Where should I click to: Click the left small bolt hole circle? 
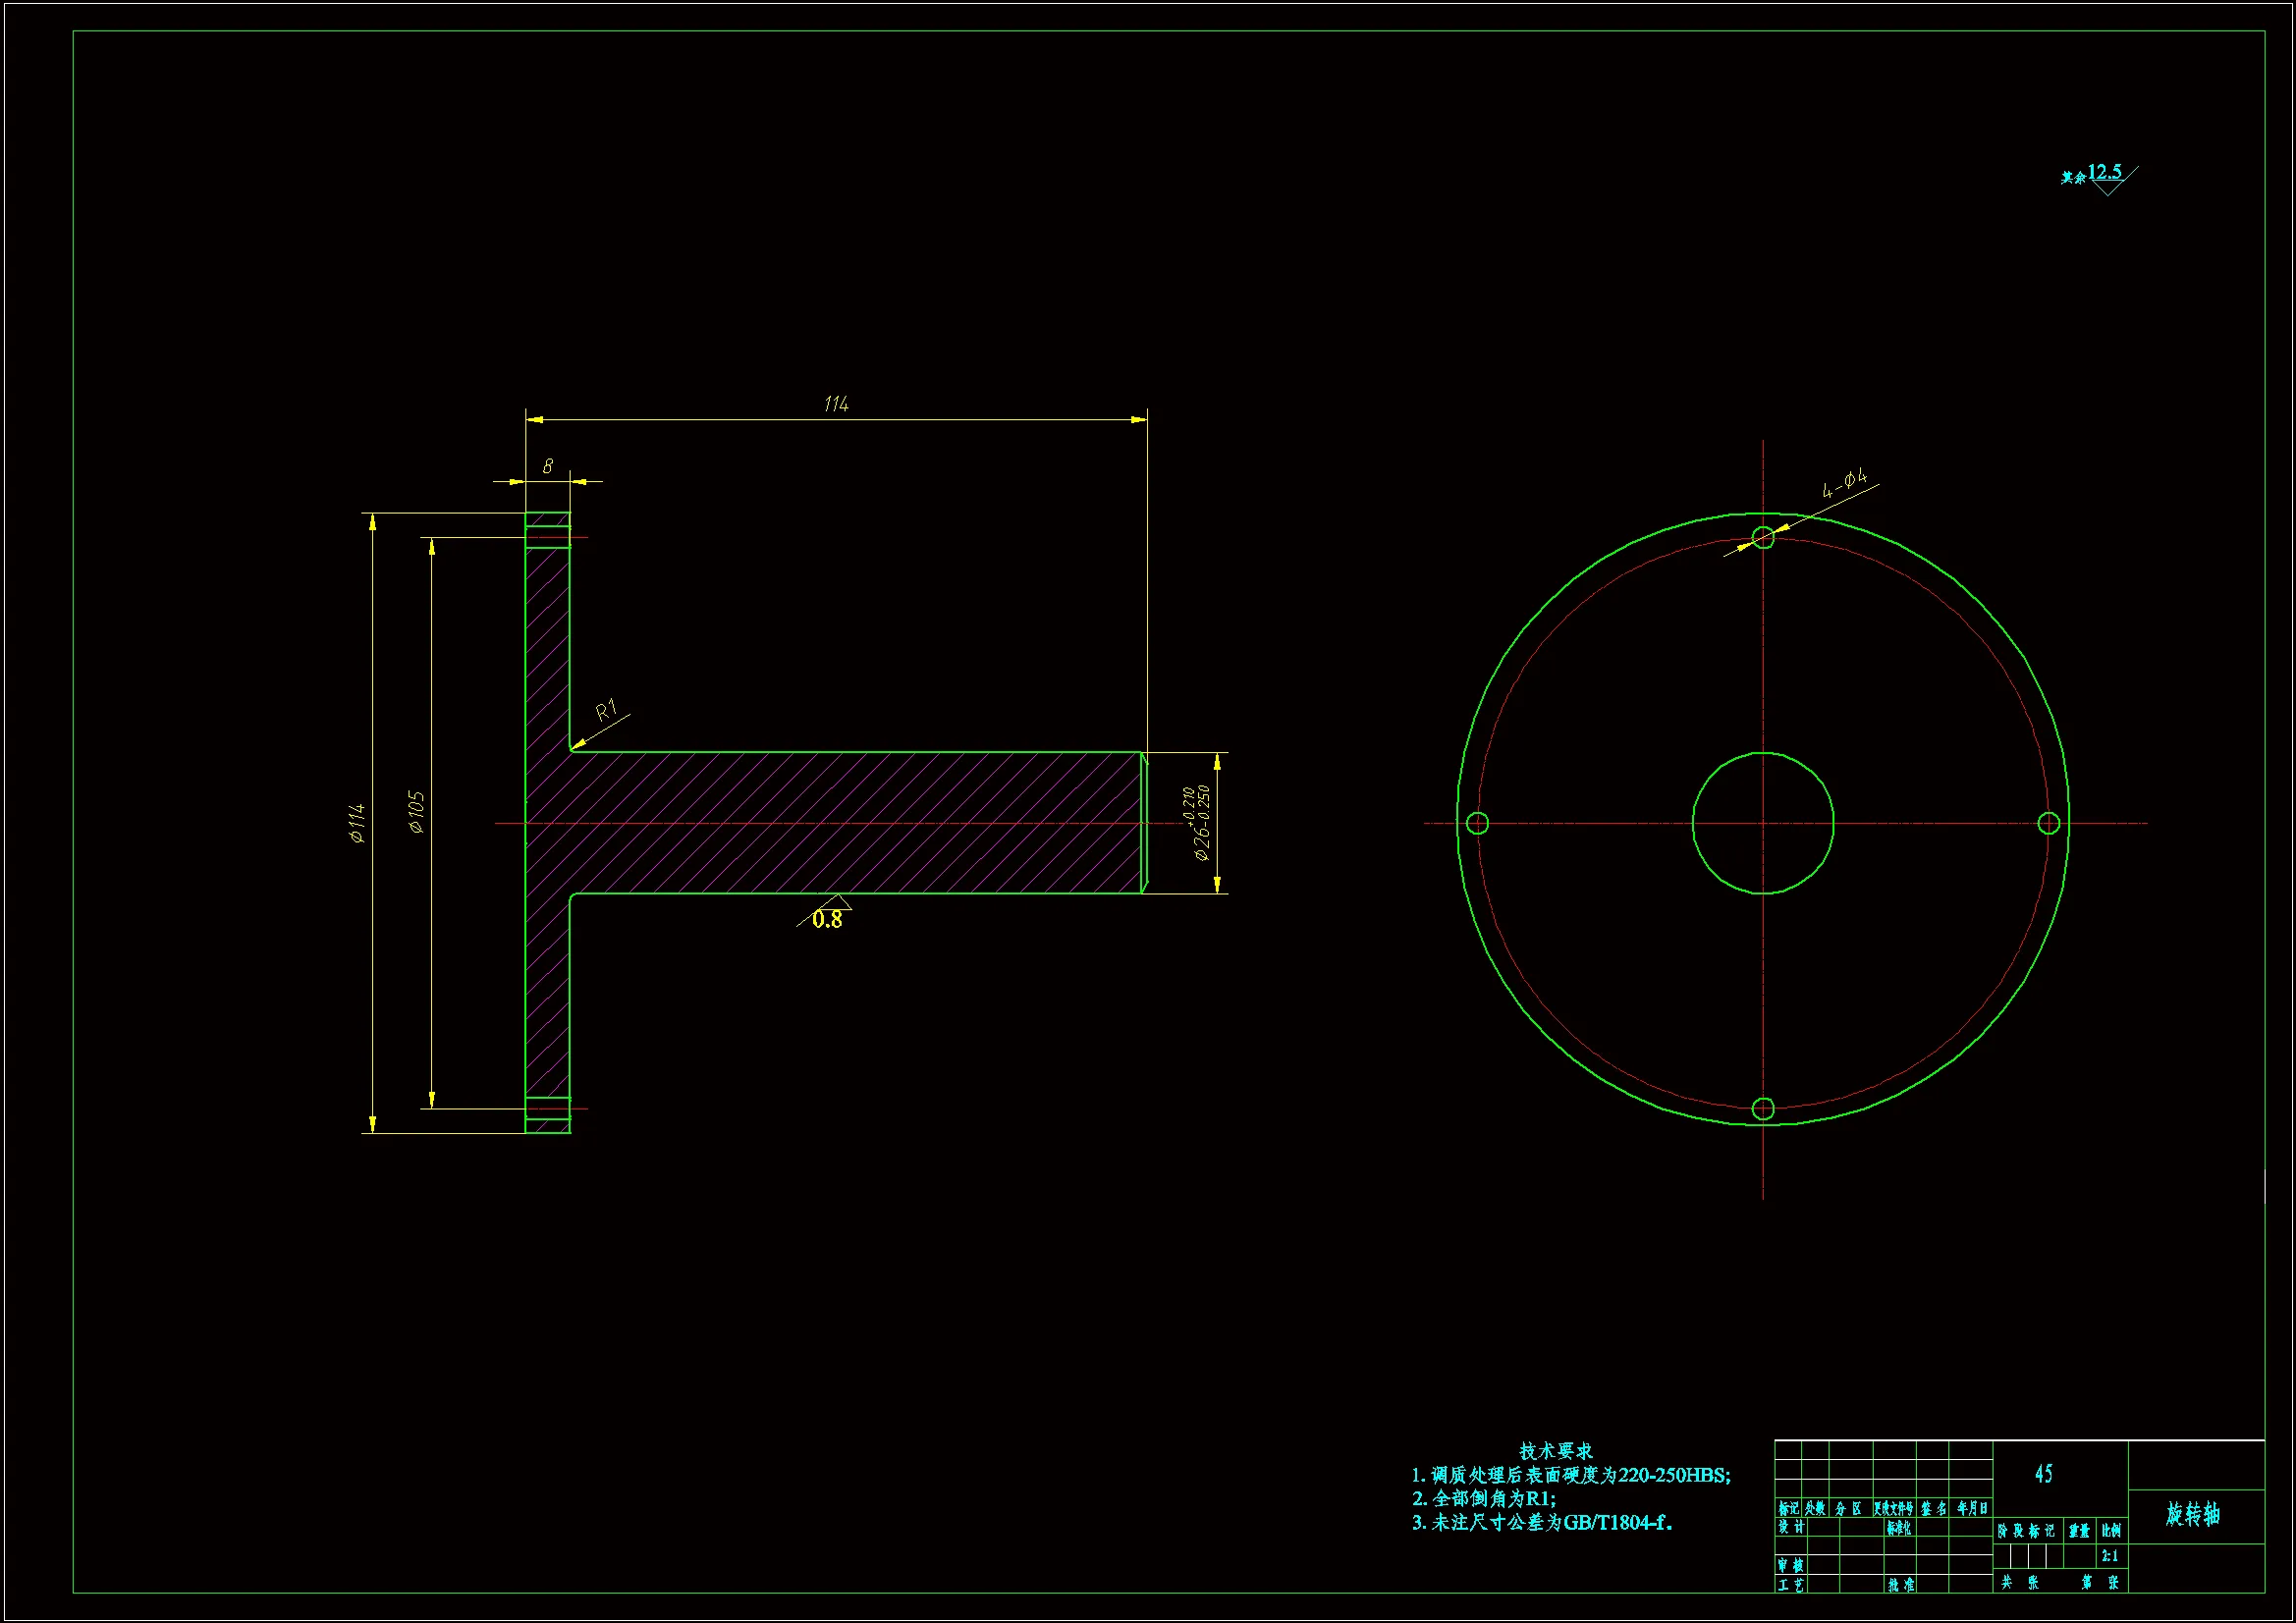[x=1477, y=823]
